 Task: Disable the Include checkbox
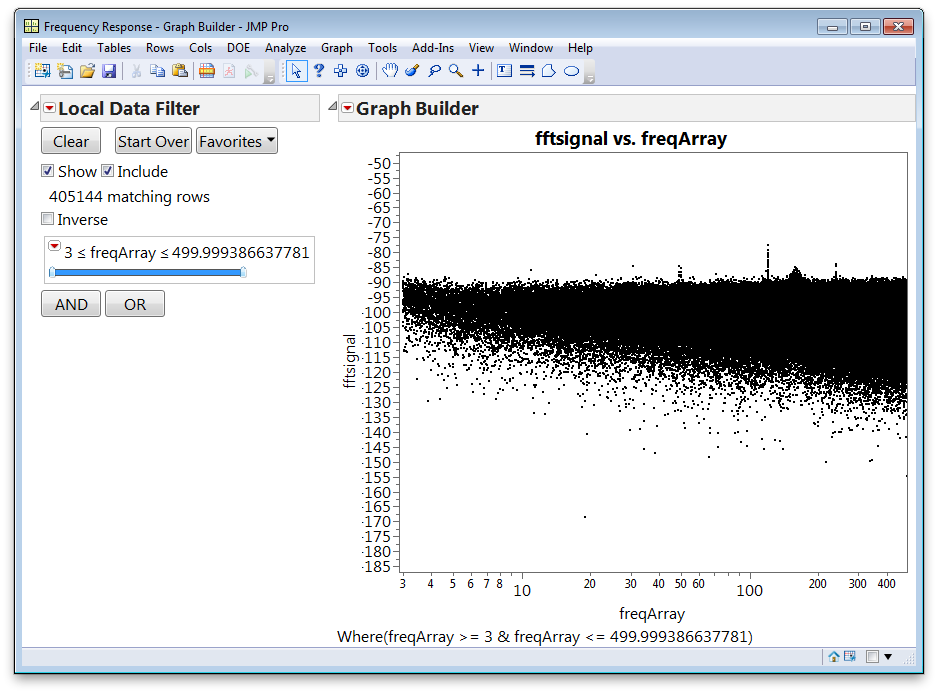(107, 171)
